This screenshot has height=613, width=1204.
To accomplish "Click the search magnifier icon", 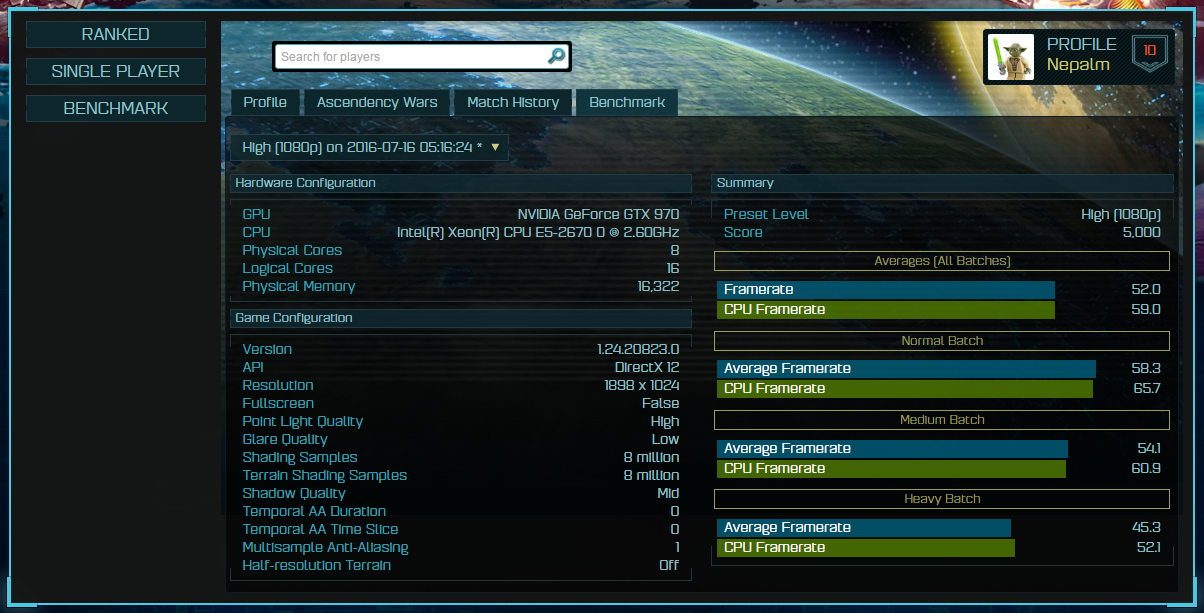I will click(x=556, y=57).
